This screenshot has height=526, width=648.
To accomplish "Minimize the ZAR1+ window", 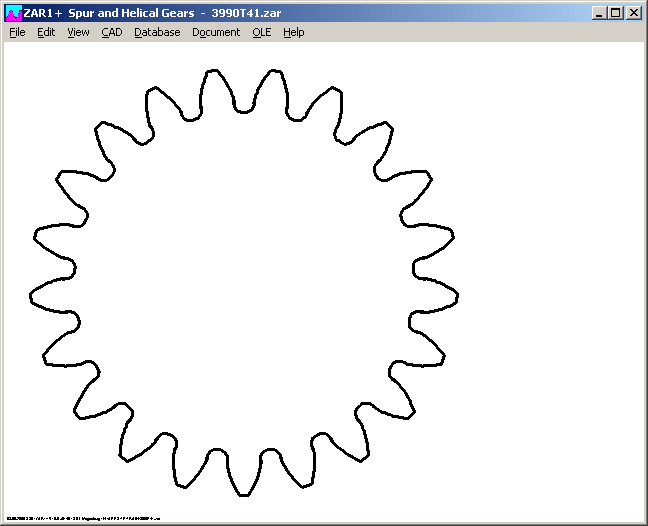I will coord(599,13).
